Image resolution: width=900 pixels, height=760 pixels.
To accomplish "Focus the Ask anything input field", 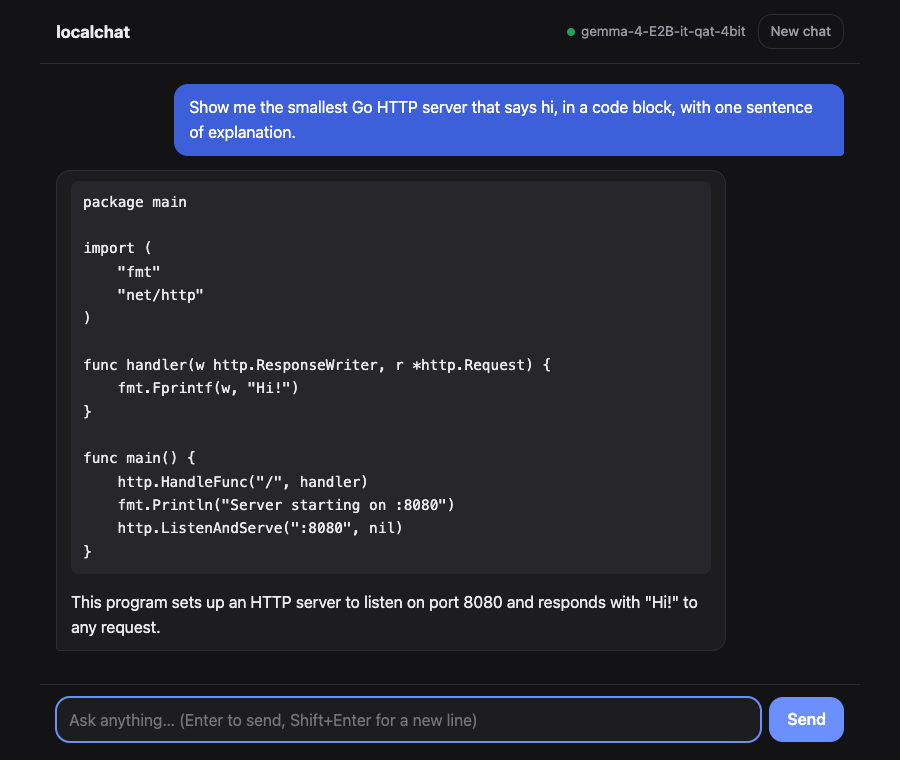I will 408,719.
